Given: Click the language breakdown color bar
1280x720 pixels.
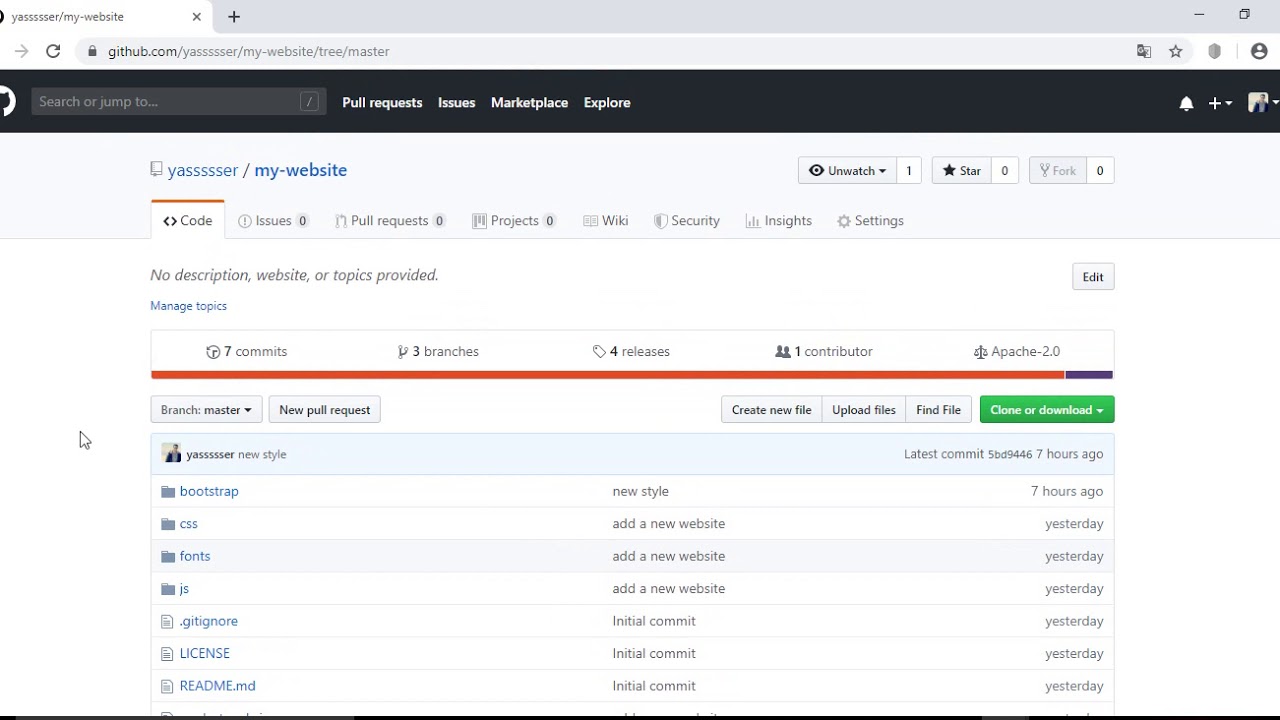Looking at the screenshot, I should click(632, 375).
